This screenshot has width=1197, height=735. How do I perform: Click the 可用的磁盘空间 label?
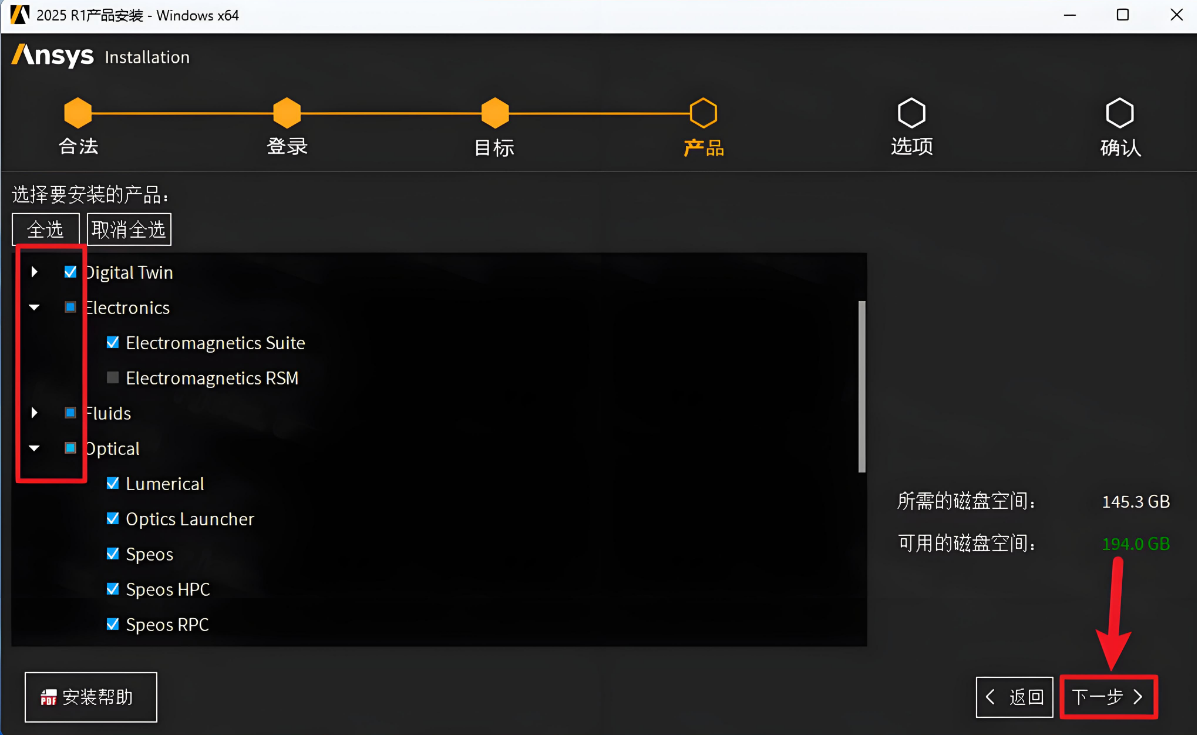tap(967, 543)
